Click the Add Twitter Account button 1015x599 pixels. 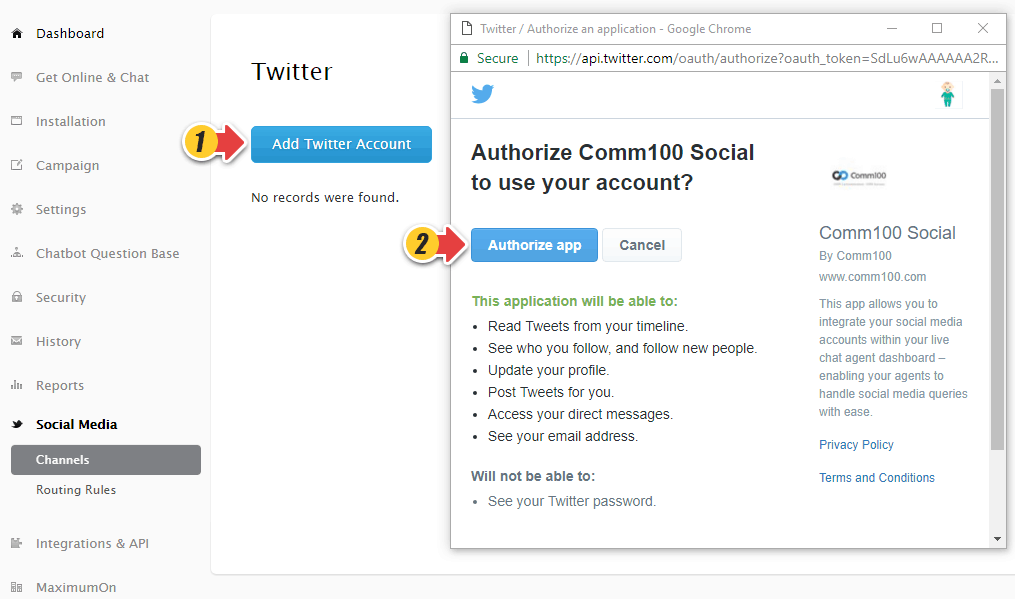(x=341, y=144)
